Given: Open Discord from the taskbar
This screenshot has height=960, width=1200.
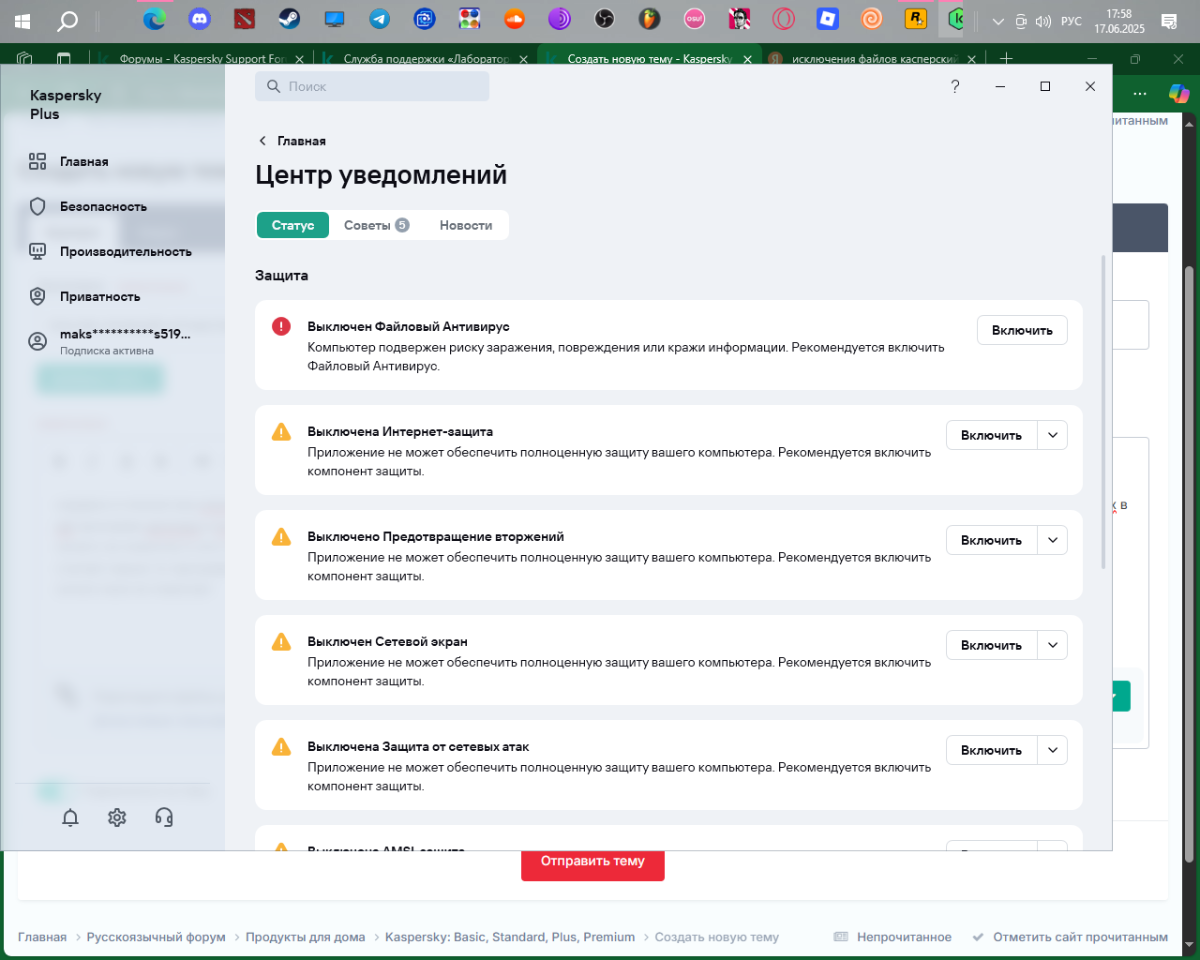Looking at the screenshot, I should (198, 19).
